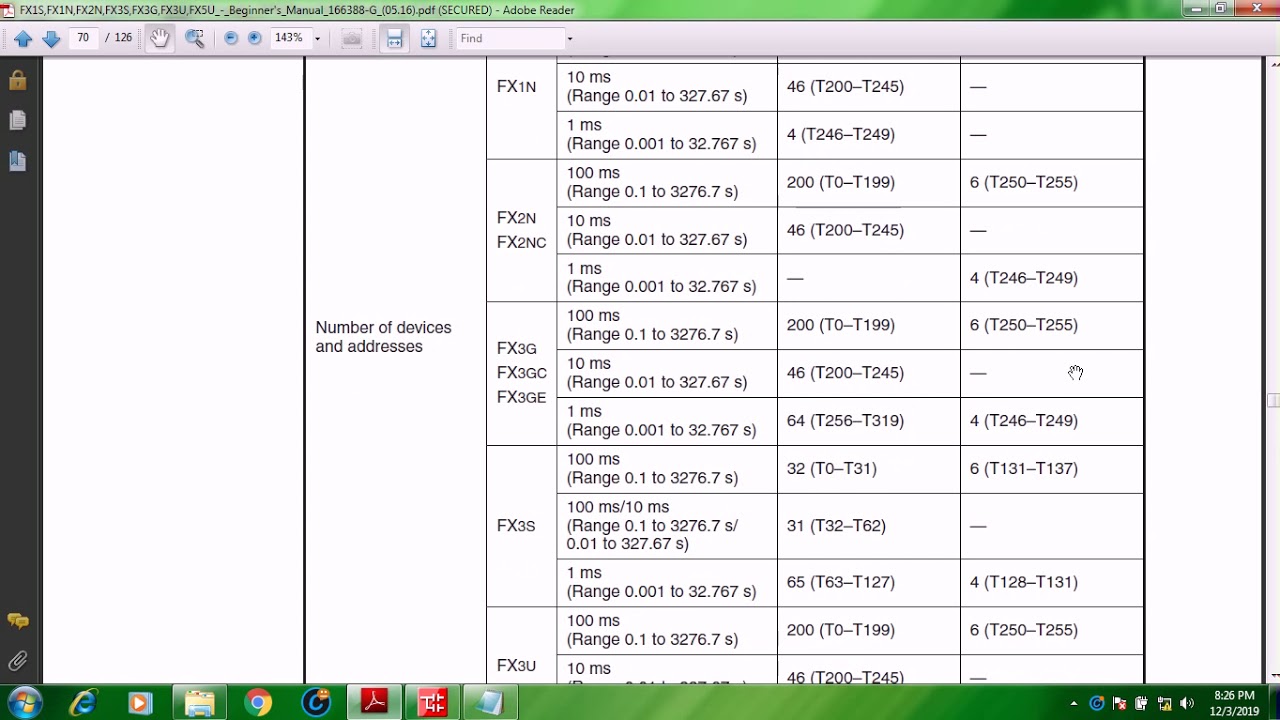Image resolution: width=1280 pixels, height=720 pixels.
Task: Go to previous page arrow
Action: [x=23, y=38]
